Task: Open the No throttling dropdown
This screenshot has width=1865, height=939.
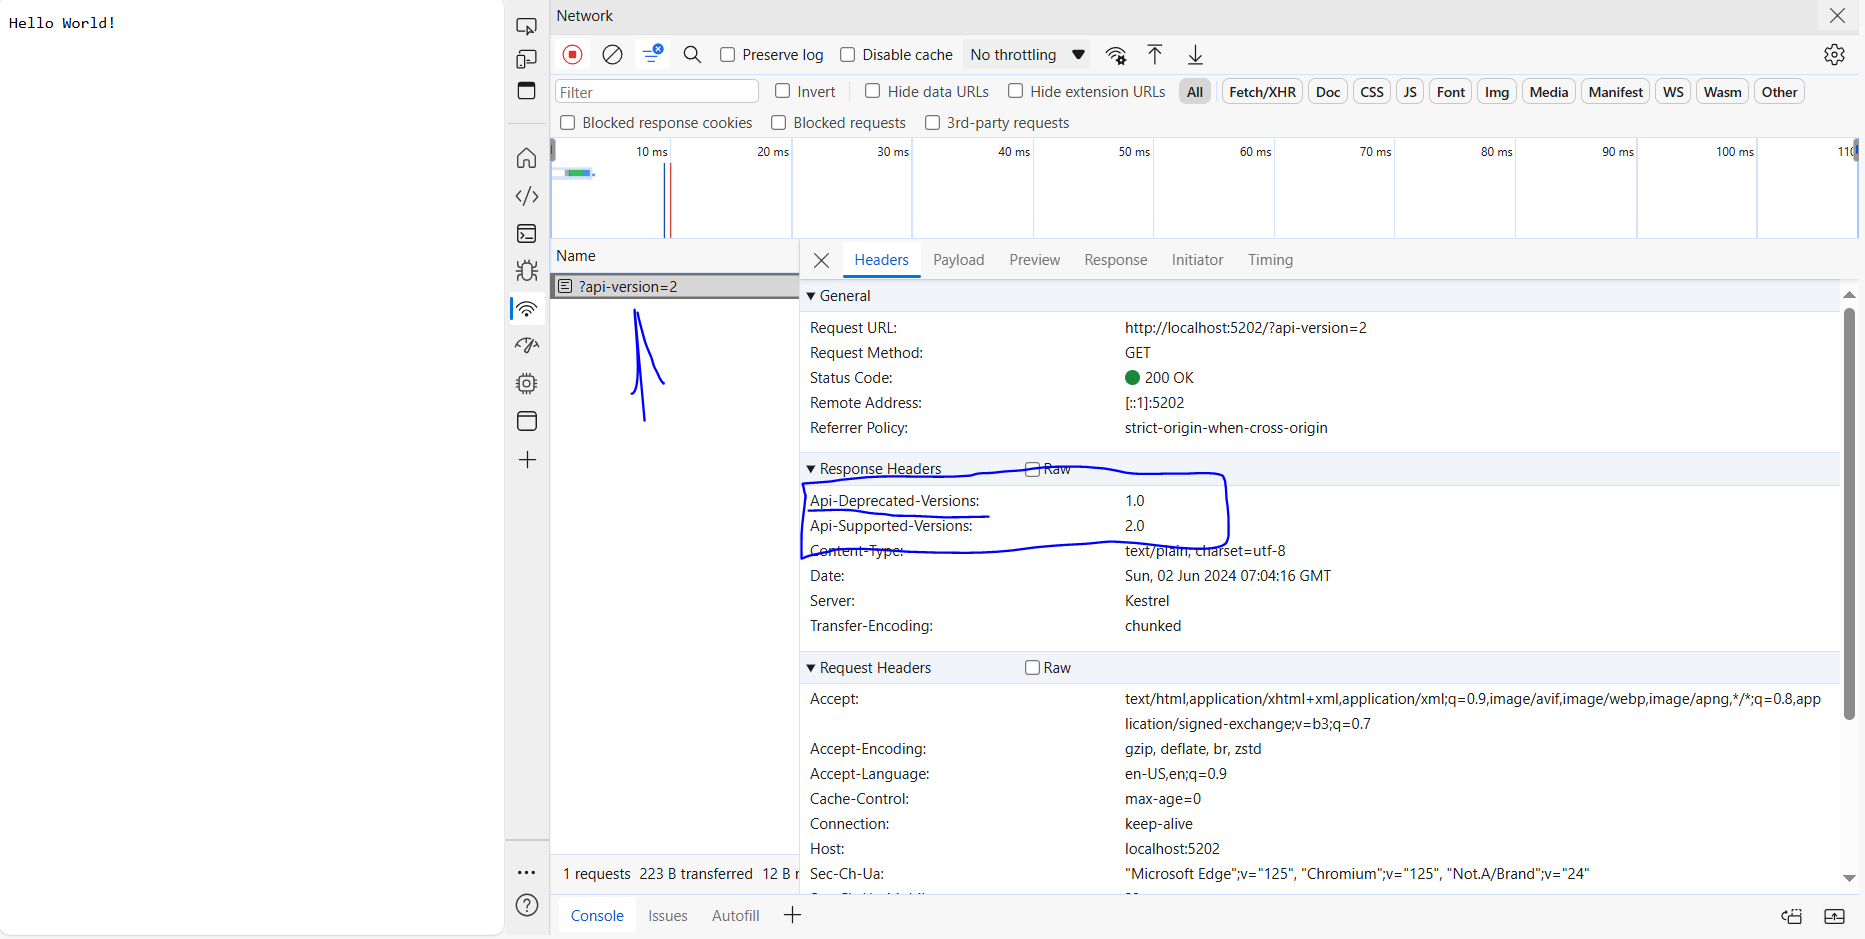Action: coord(1027,55)
